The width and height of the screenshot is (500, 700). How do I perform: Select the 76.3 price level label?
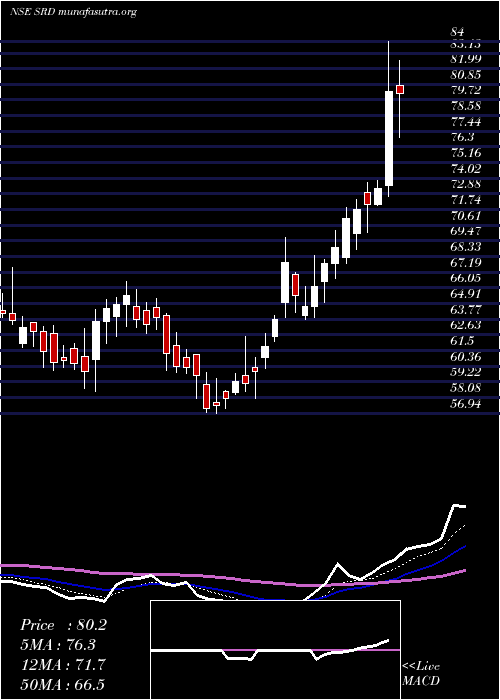point(462,138)
